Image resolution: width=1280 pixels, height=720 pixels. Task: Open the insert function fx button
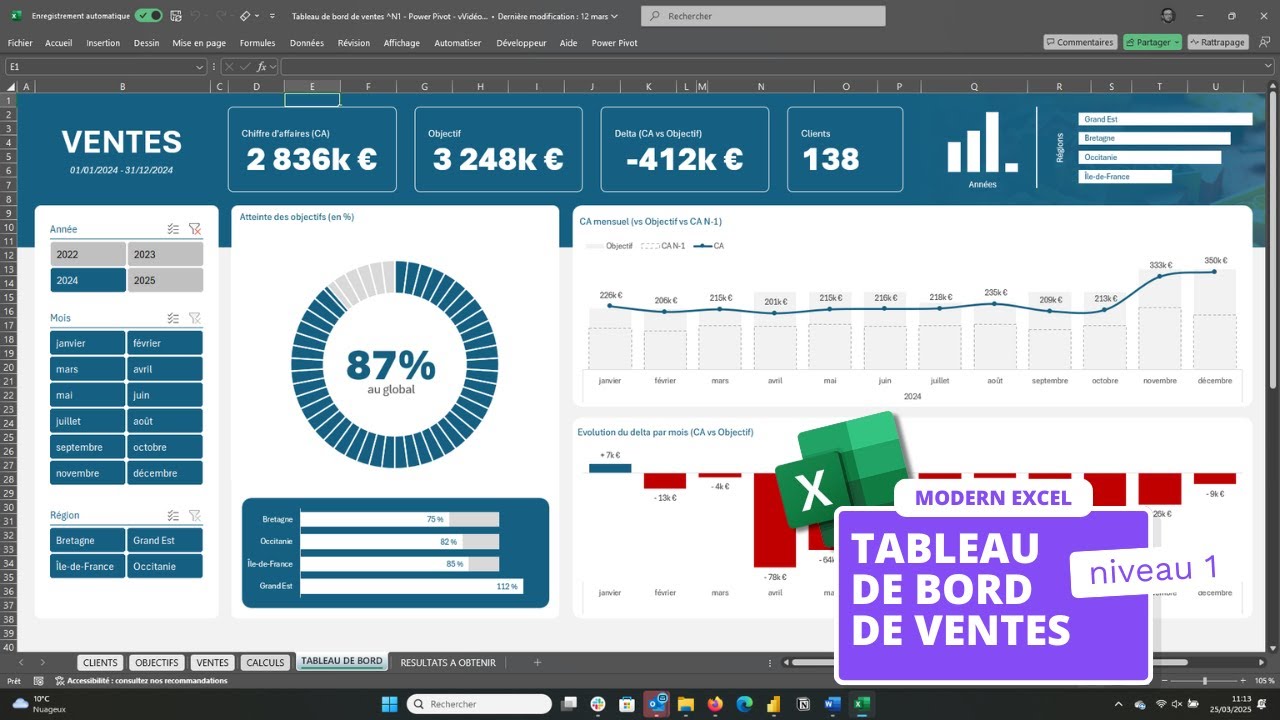pyautogui.click(x=262, y=66)
